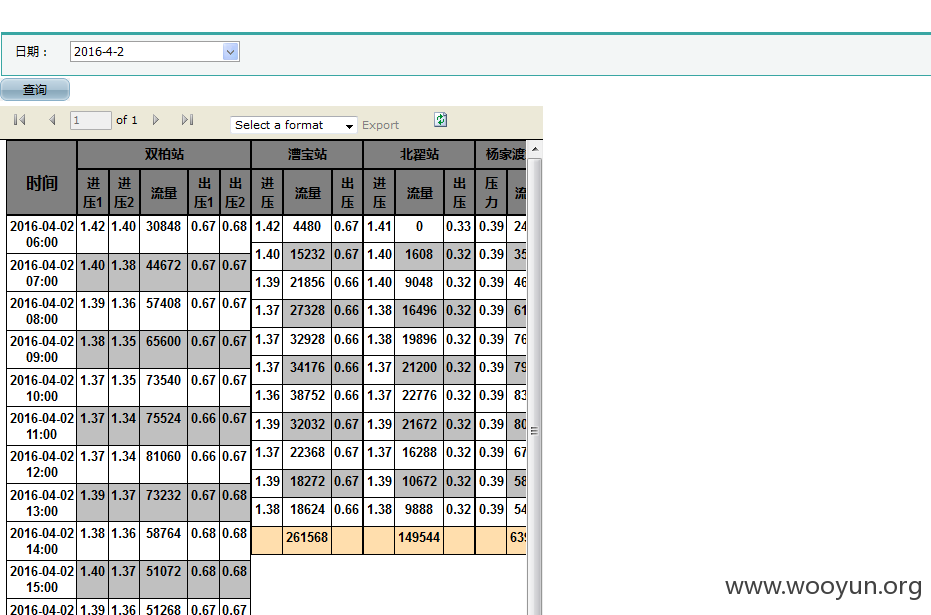This screenshot has height=615, width=931.
Task: Go to next report page
Action: pyautogui.click(x=156, y=120)
